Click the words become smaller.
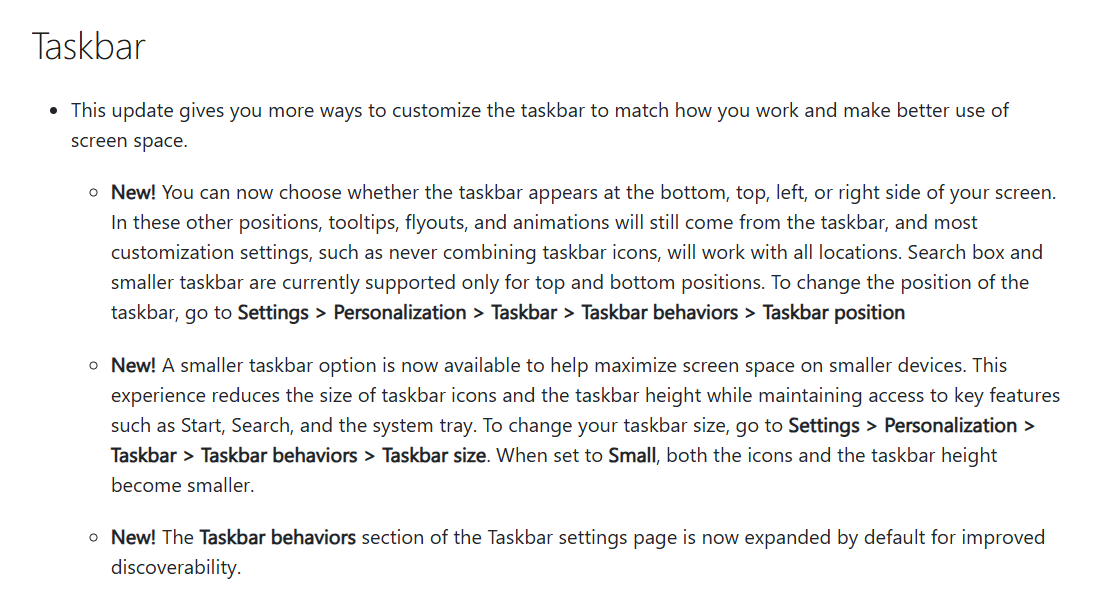 182,485
